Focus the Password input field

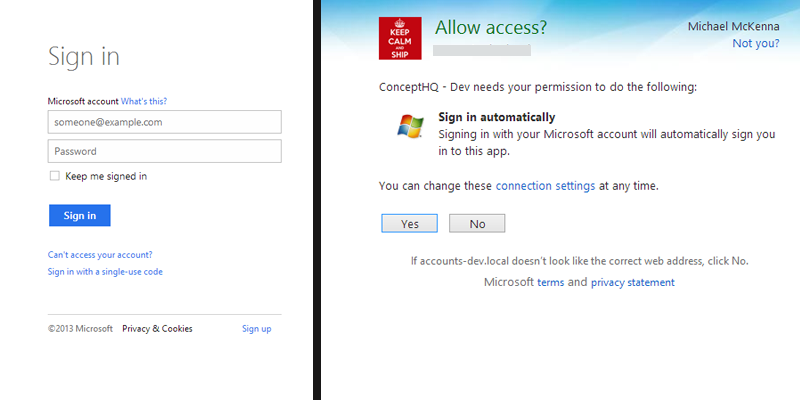point(165,151)
